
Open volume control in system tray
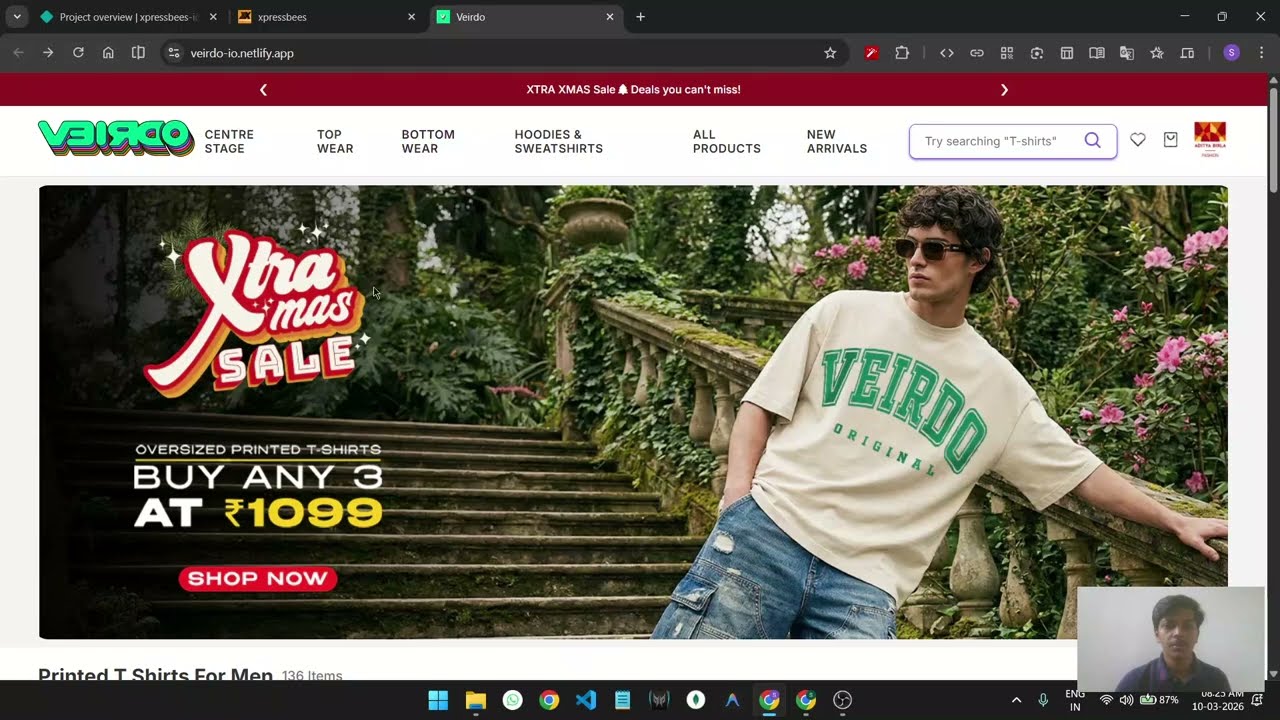click(1127, 700)
